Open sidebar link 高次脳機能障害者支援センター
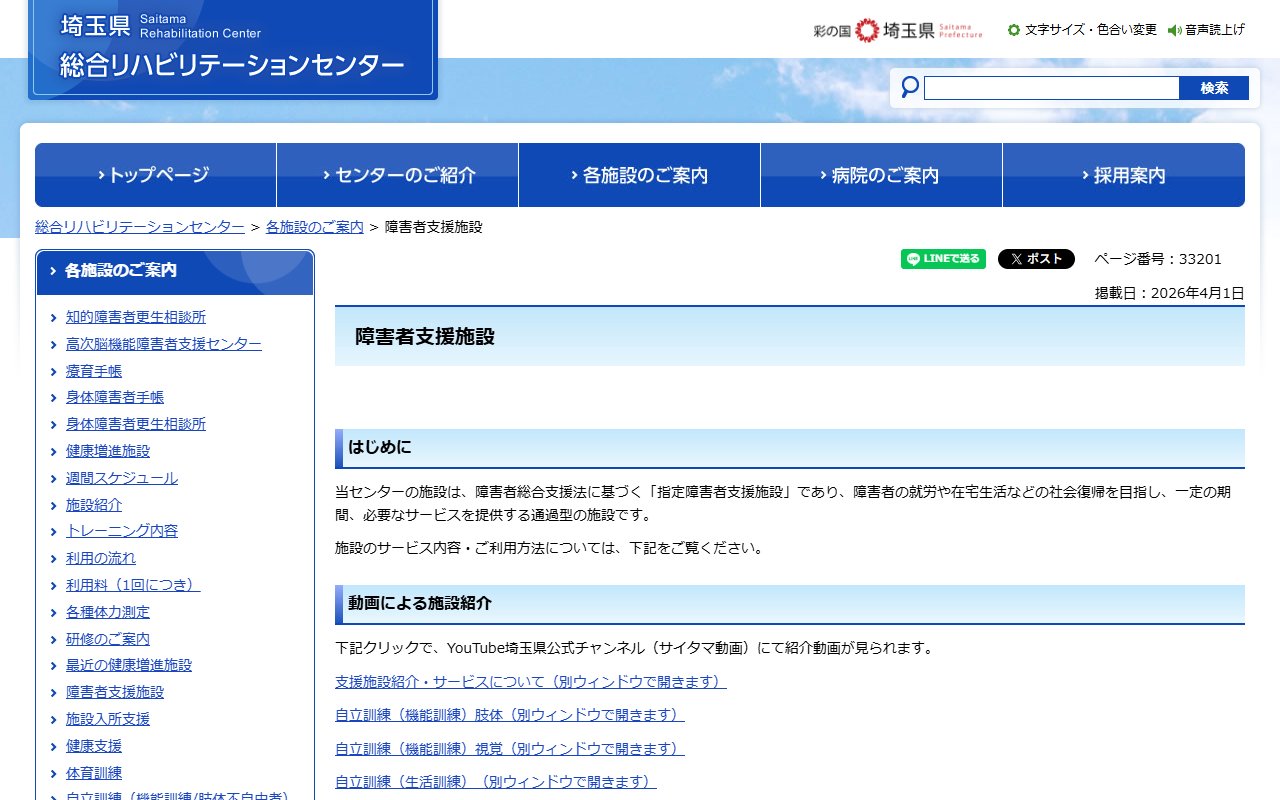1280x800 pixels. click(x=164, y=344)
